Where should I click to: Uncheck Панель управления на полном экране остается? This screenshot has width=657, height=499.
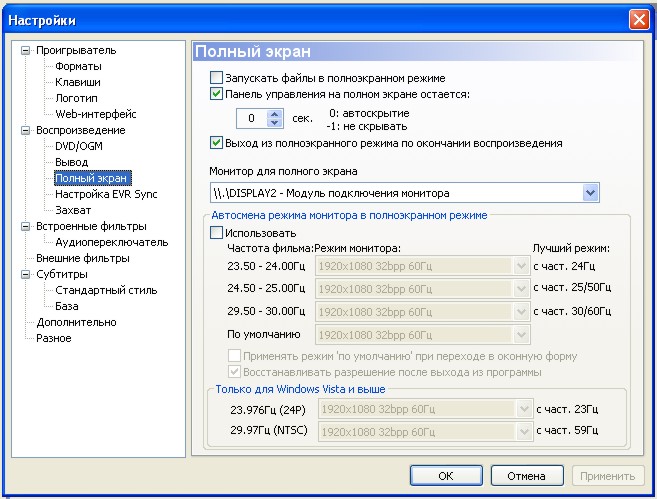217,94
